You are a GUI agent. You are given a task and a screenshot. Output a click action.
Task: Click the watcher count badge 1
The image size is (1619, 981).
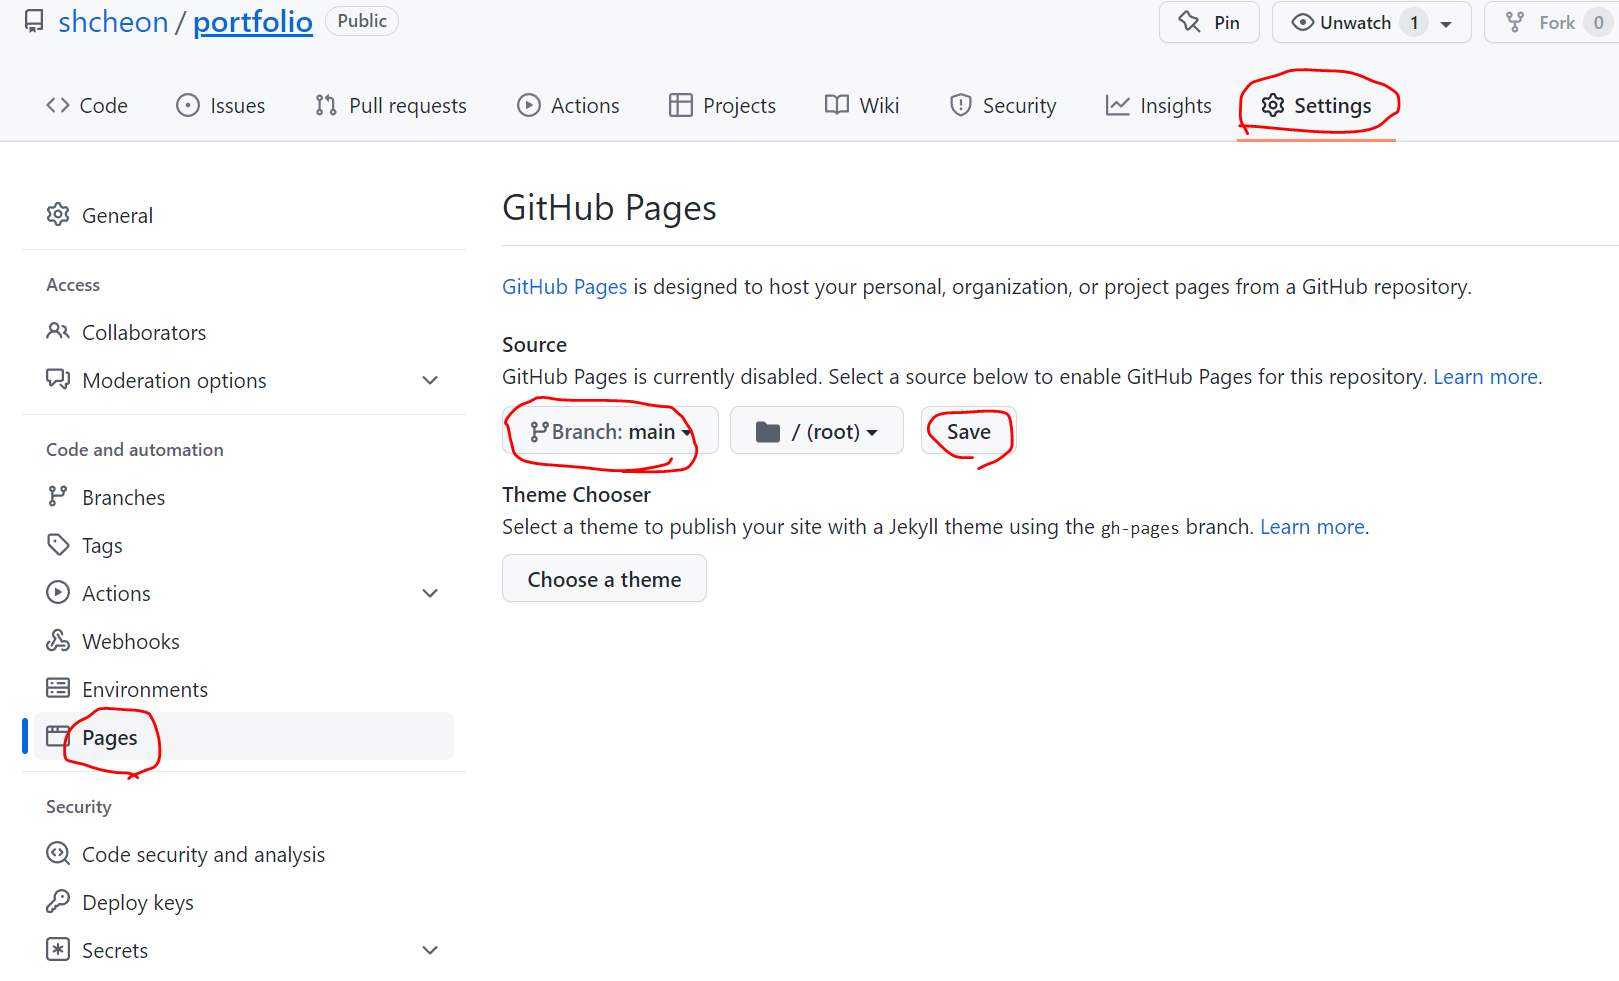[x=1414, y=22]
